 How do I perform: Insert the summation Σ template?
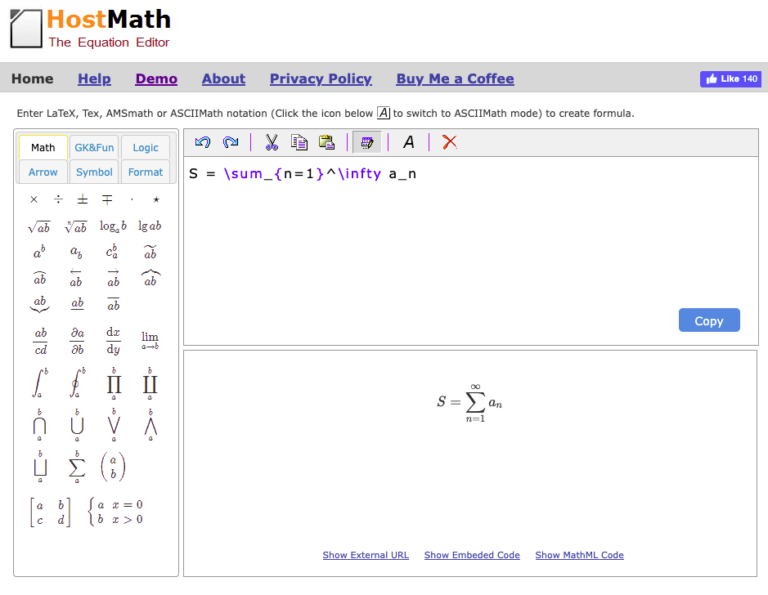pyautogui.click(x=77, y=467)
